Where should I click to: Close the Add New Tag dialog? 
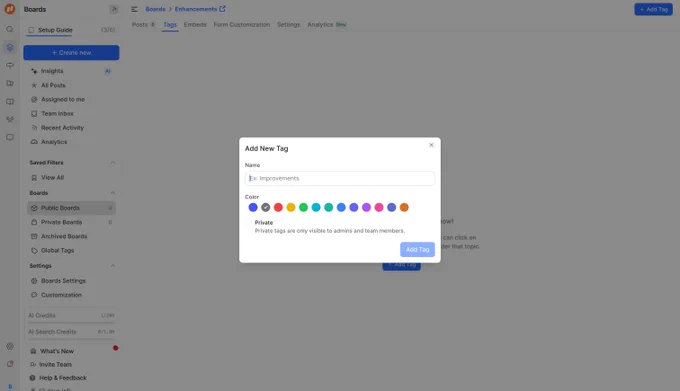(431, 145)
